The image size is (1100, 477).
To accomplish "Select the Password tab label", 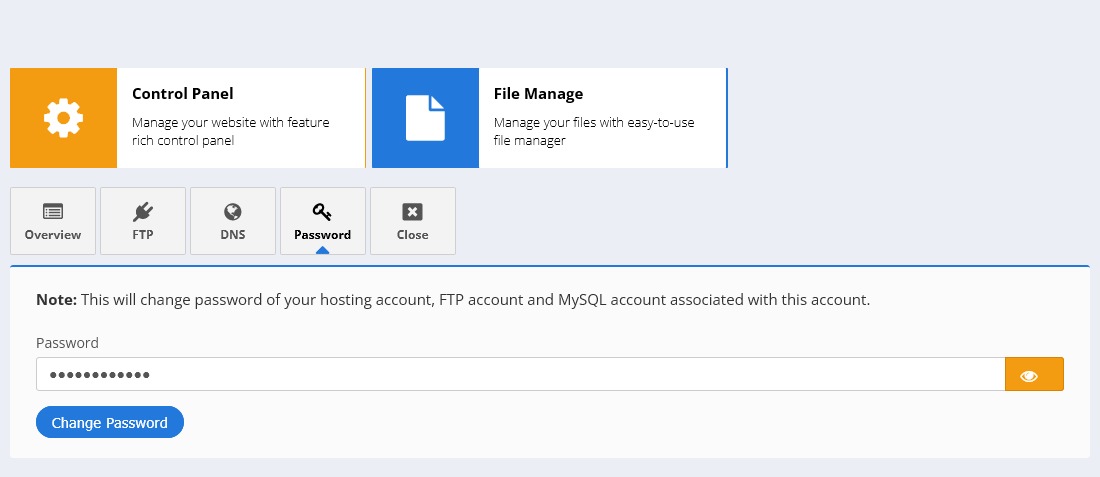I will (322, 235).
